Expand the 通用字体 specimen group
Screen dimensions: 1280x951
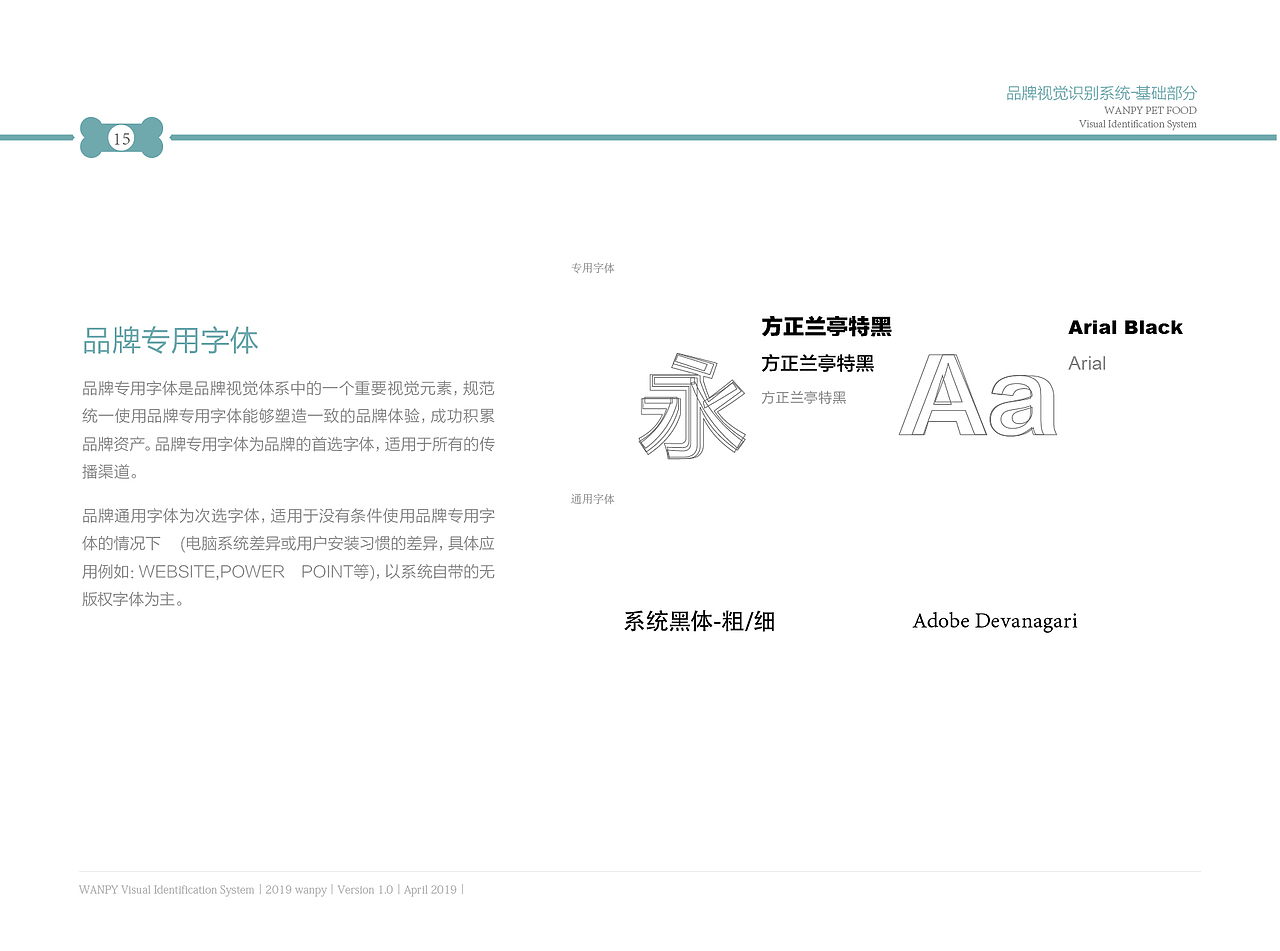pyautogui.click(x=592, y=498)
